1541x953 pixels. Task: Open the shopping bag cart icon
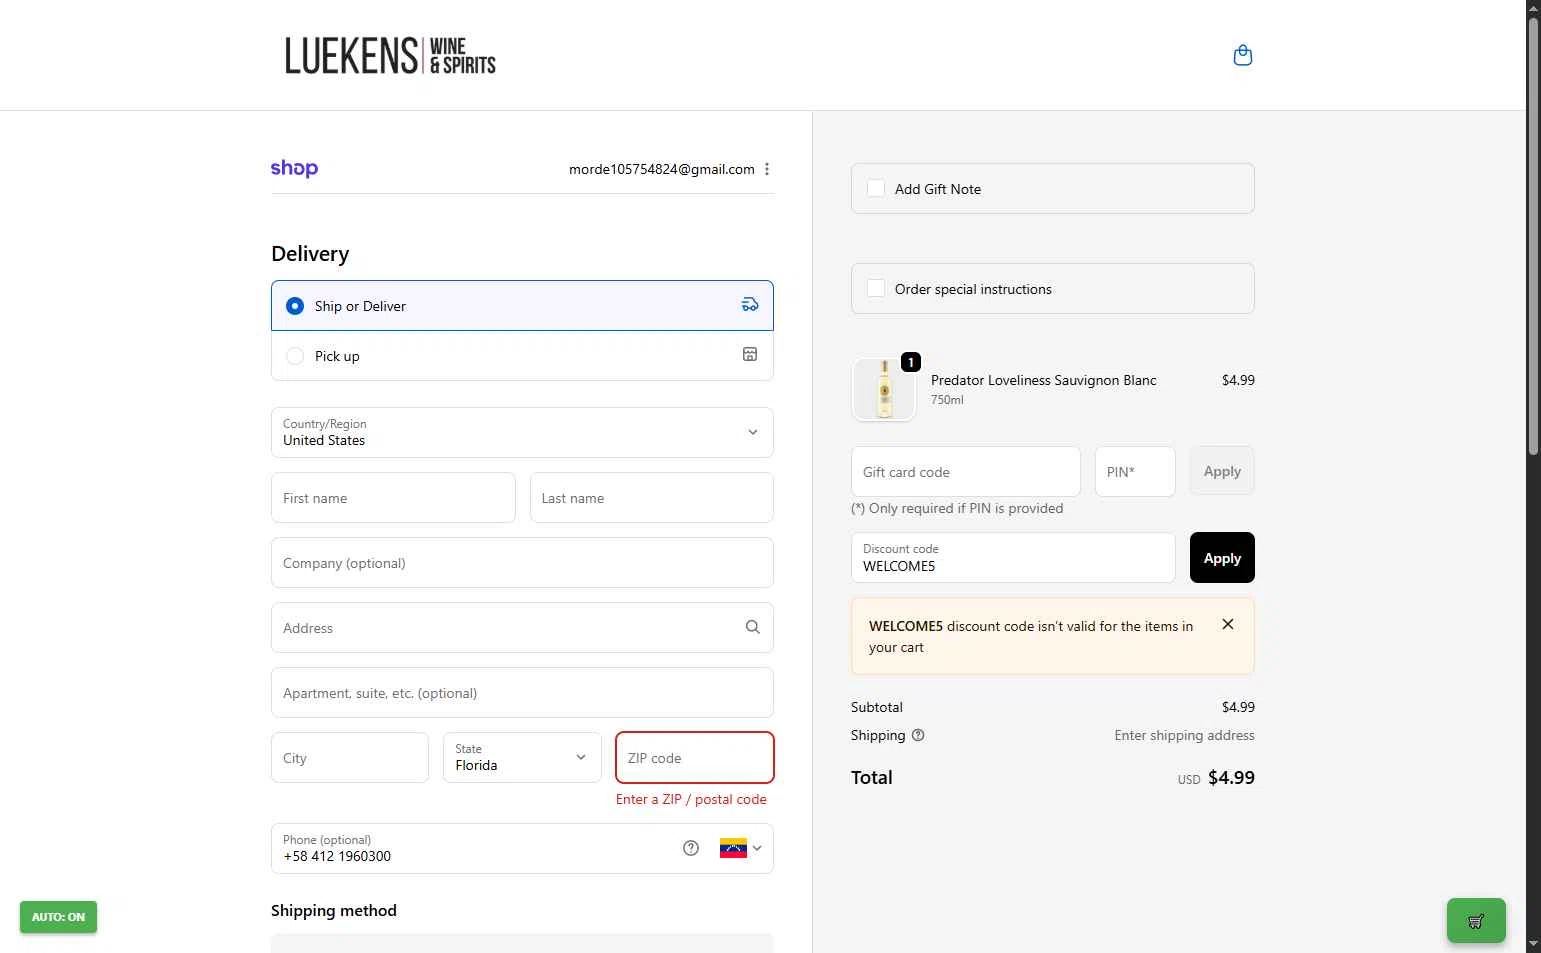(1243, 55)
